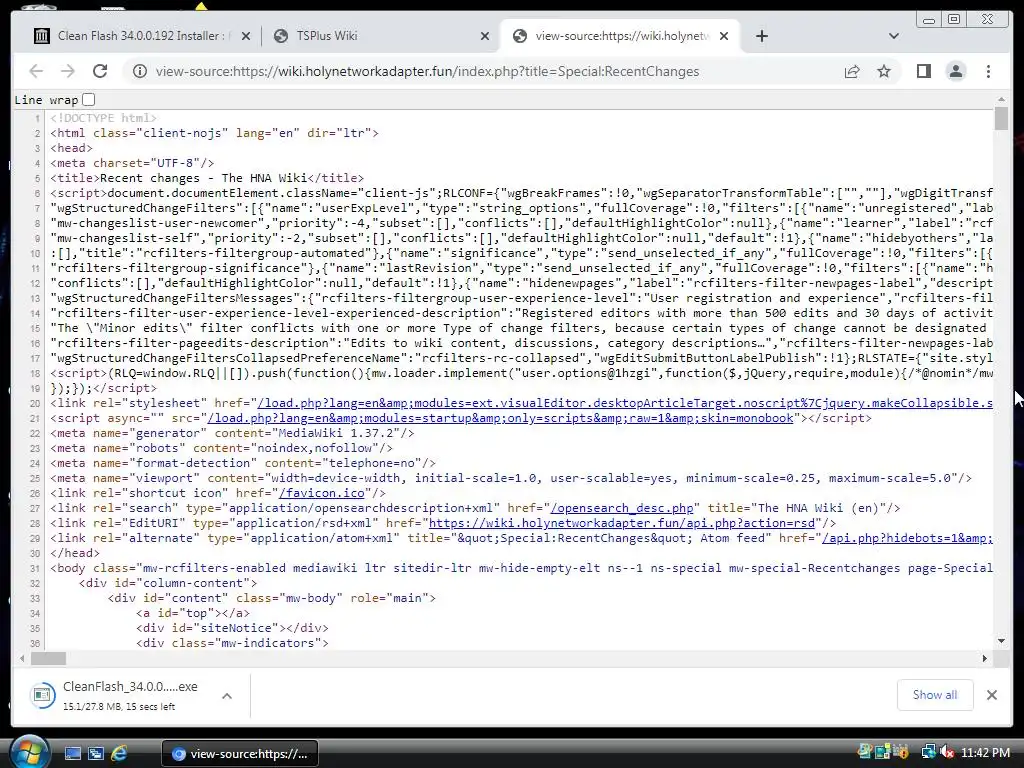1024x768 pixels.
Task: Open the side panel icon
Action: [923, 71]
